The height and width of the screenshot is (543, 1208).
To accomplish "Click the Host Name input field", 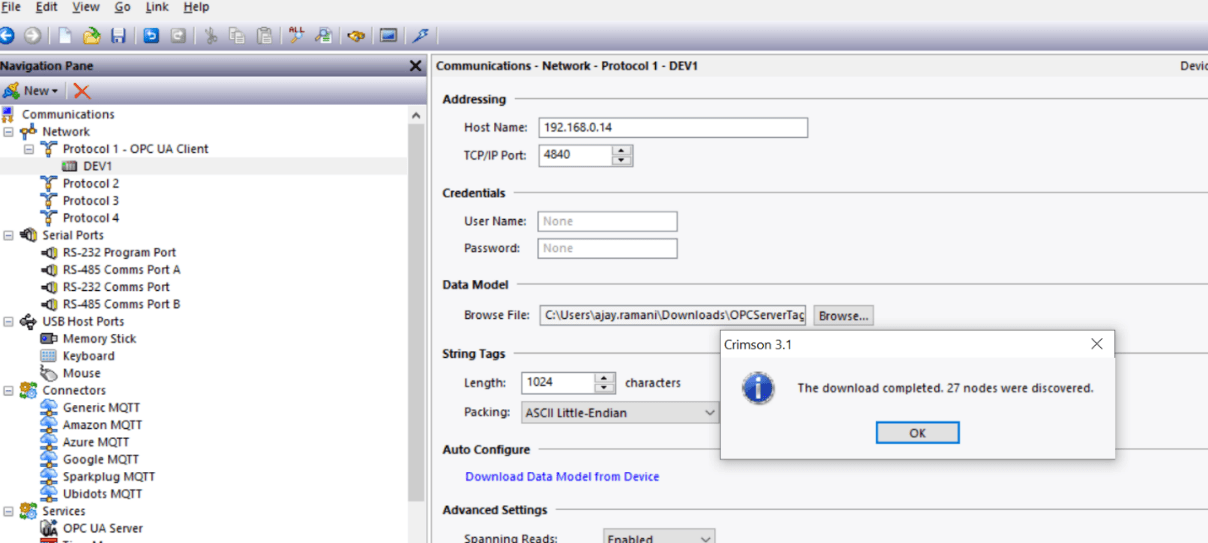I will tap(673, 128).
